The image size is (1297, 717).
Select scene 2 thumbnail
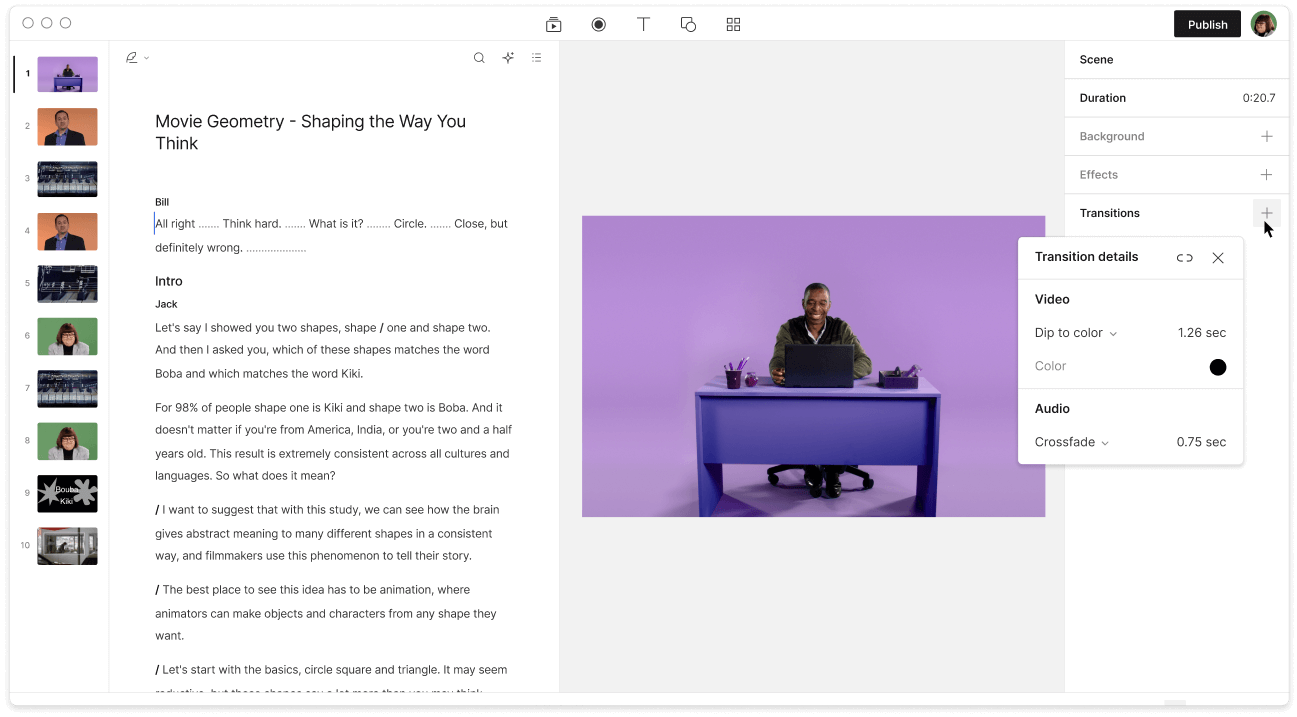(x=68, y=127)
